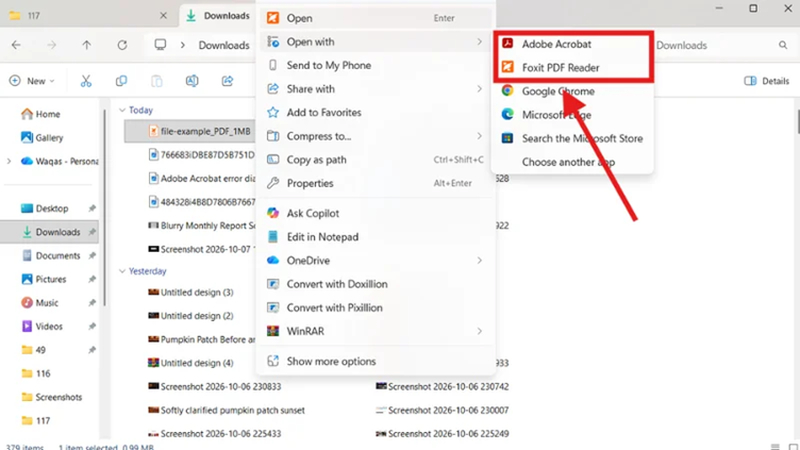Switch to the 117 tab
800x450 pixels.
click(87, 15)
